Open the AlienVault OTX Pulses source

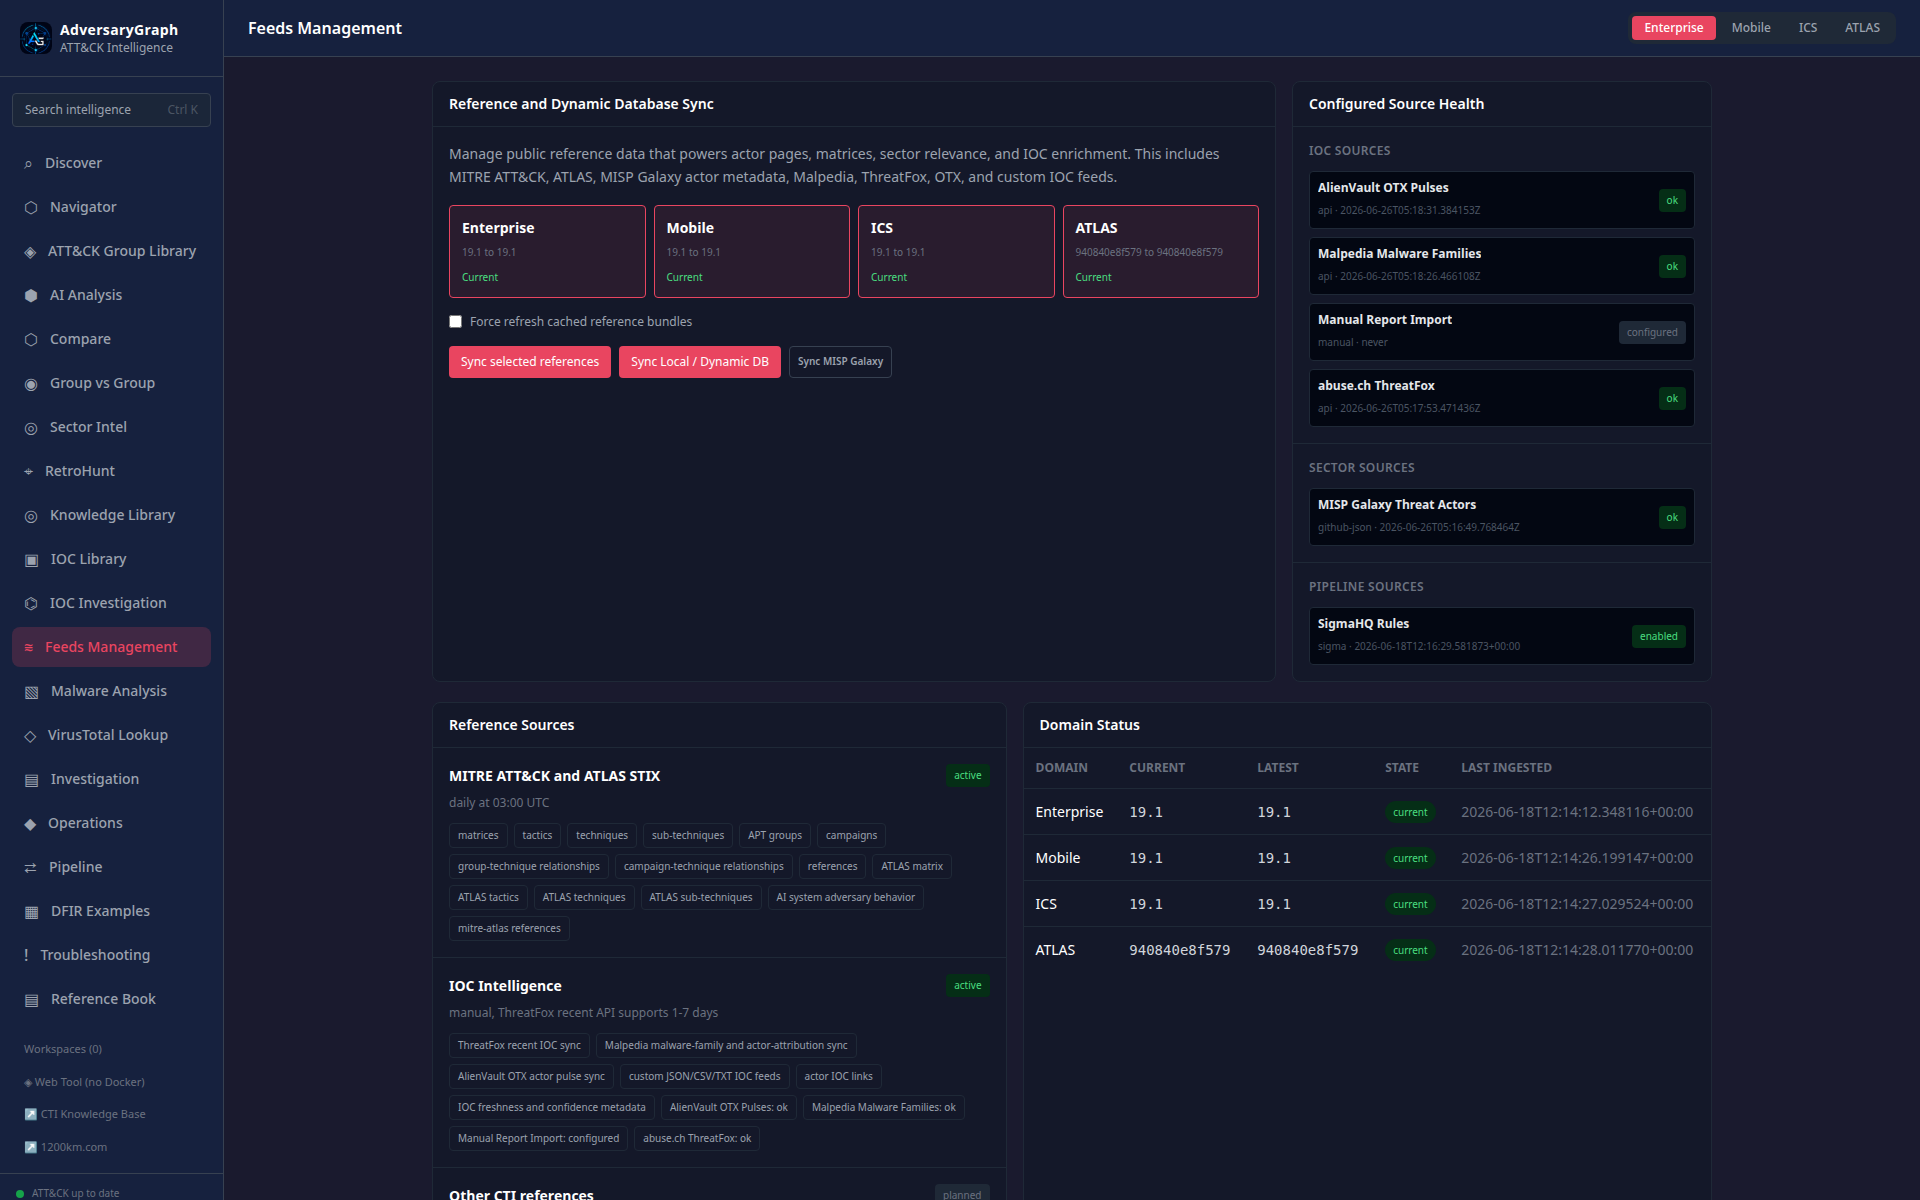(1501, 200)
